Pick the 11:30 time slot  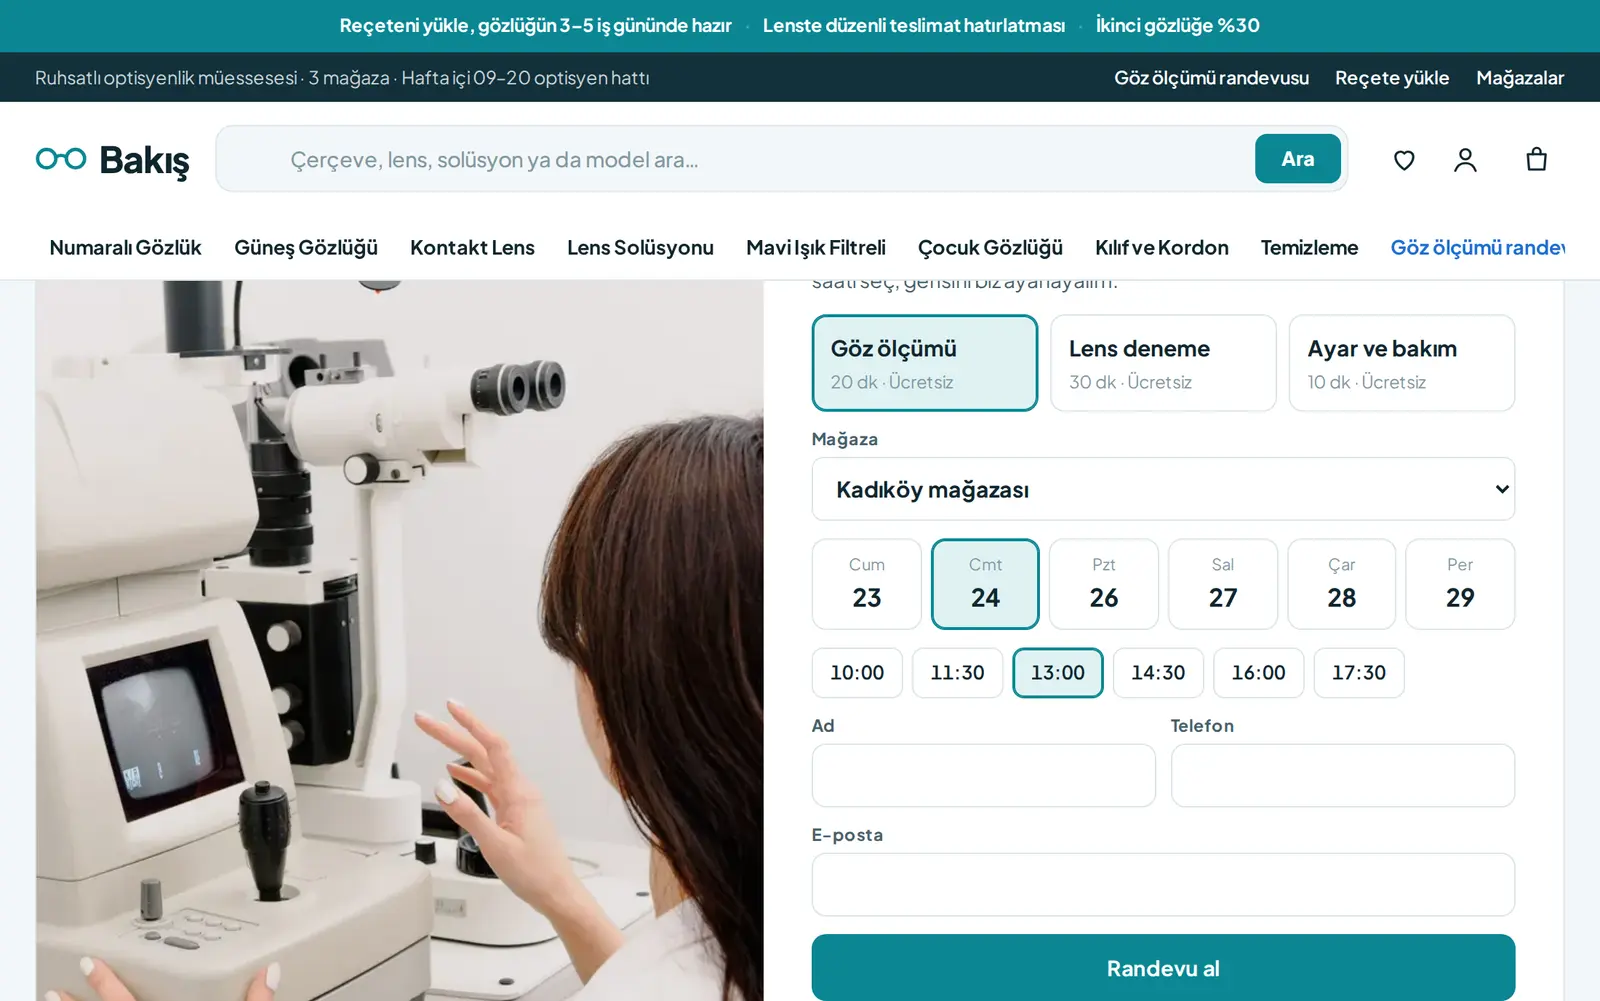pos(958,673)
